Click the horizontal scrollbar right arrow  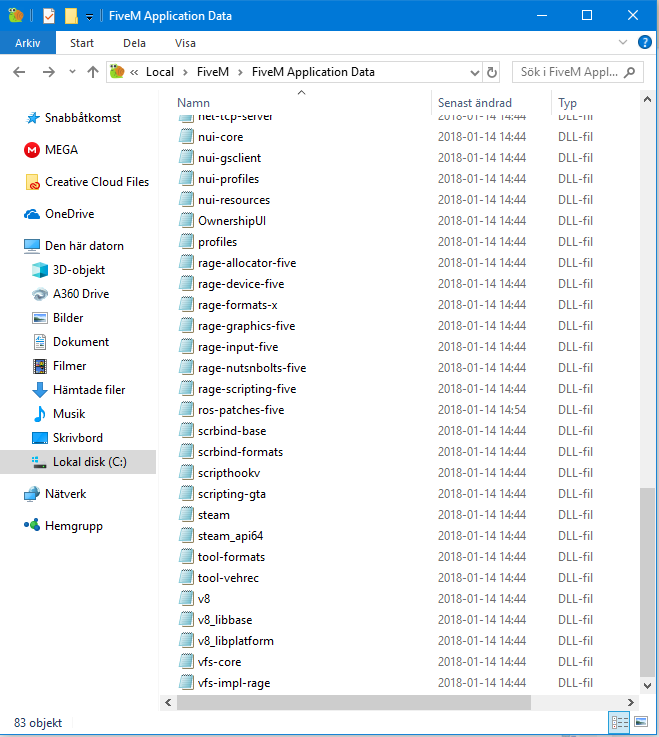point(631,702)
